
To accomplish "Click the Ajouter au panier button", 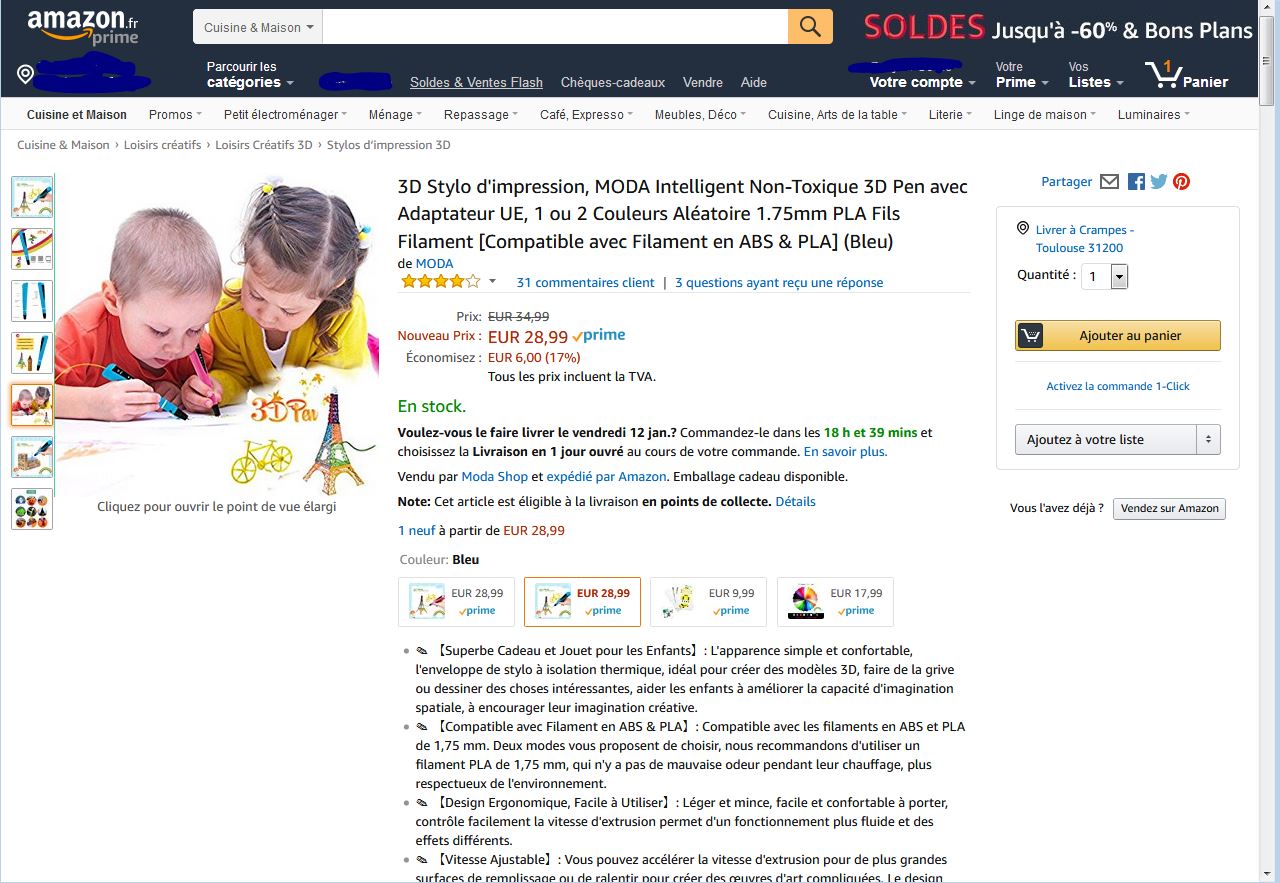I will tap(1118, 336).
